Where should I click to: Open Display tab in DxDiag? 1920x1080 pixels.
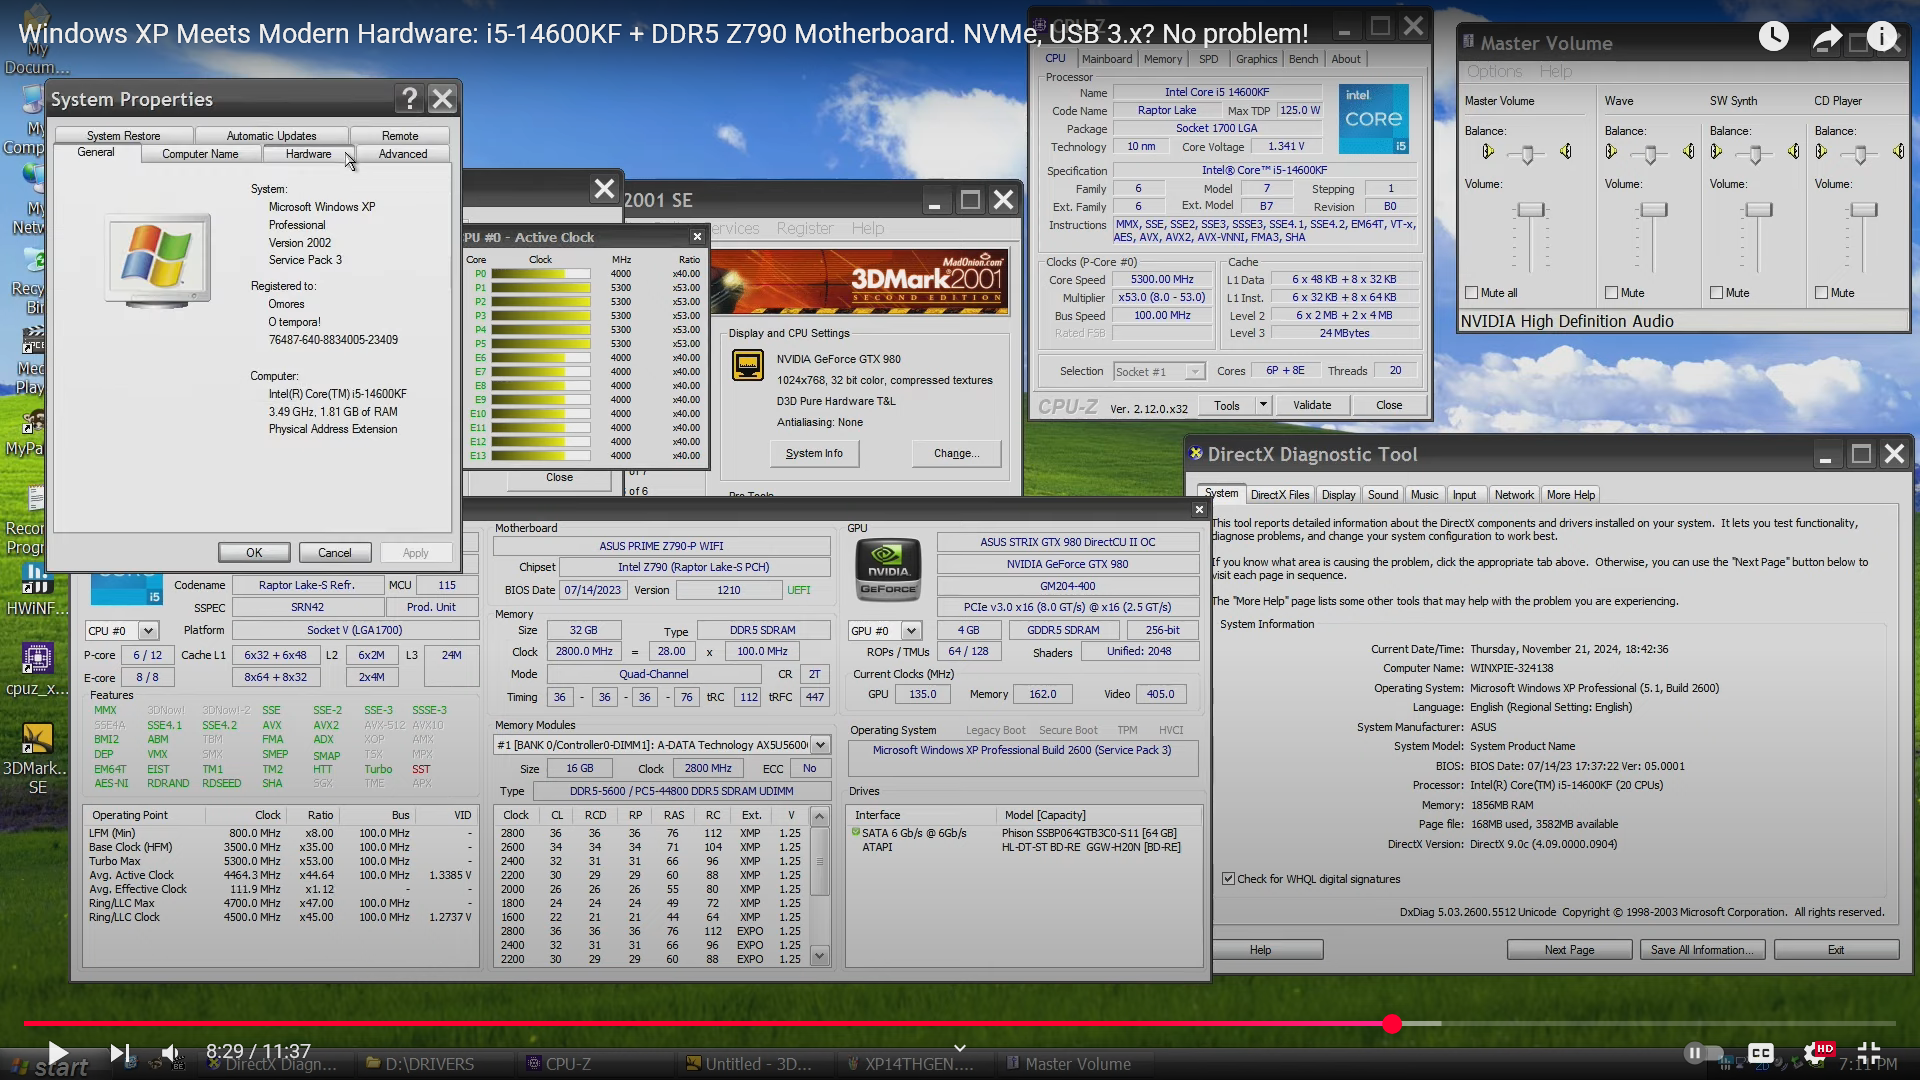(x=1338, y=495)
